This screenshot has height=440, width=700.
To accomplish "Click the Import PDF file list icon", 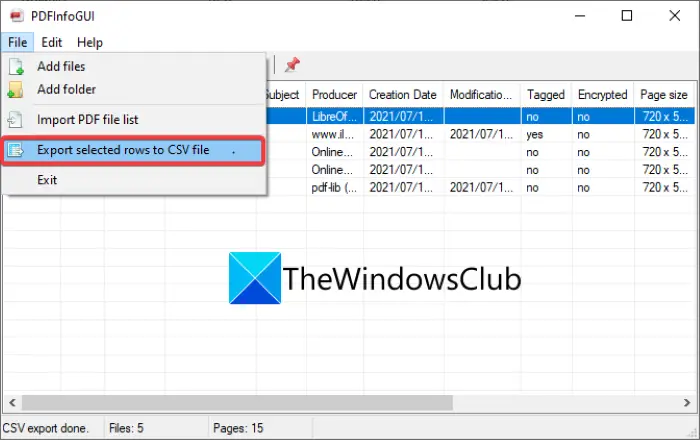I will click(15, 120).
